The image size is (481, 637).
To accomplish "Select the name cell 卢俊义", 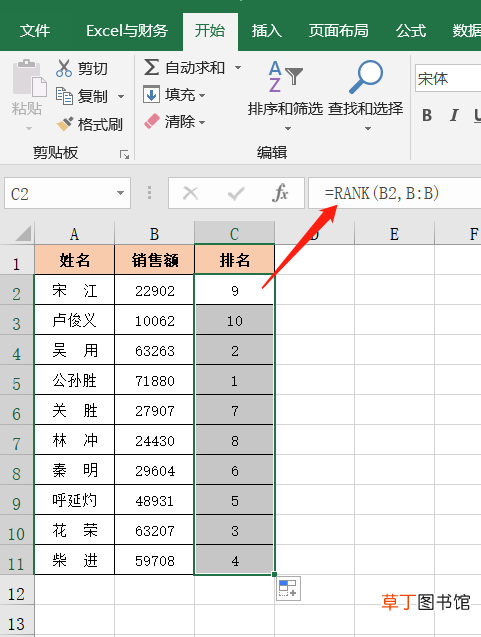I will tap(74, 320).
